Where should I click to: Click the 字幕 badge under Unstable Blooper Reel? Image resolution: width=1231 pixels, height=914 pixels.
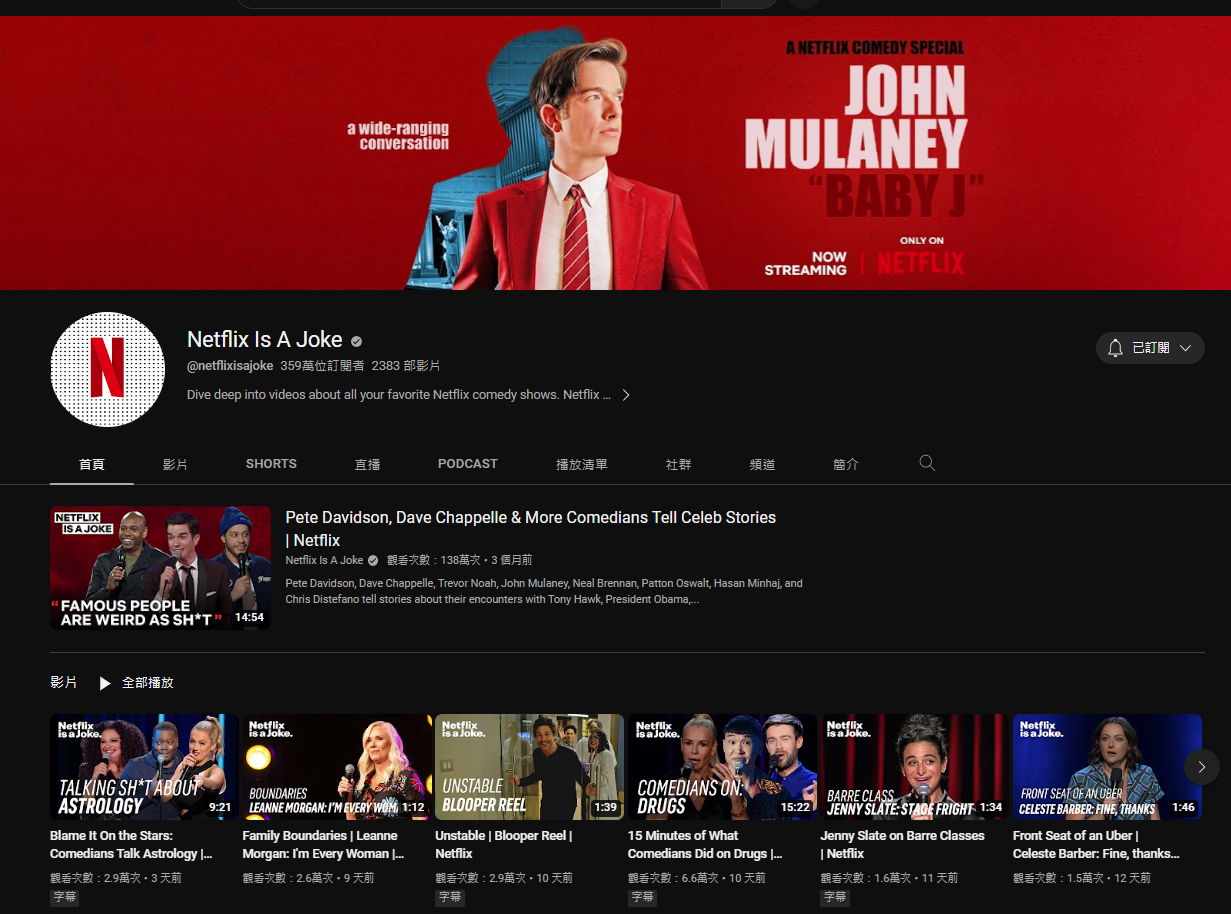449,898
